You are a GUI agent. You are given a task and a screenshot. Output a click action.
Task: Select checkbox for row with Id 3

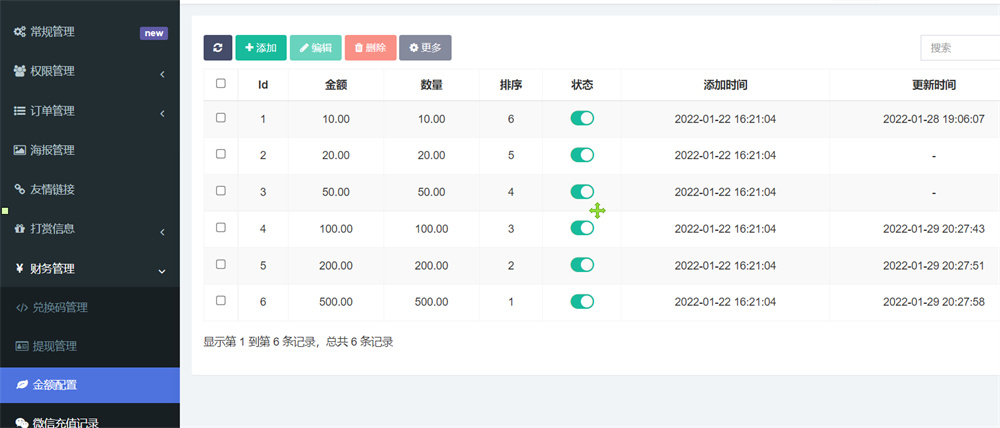(x=221, y=190)
